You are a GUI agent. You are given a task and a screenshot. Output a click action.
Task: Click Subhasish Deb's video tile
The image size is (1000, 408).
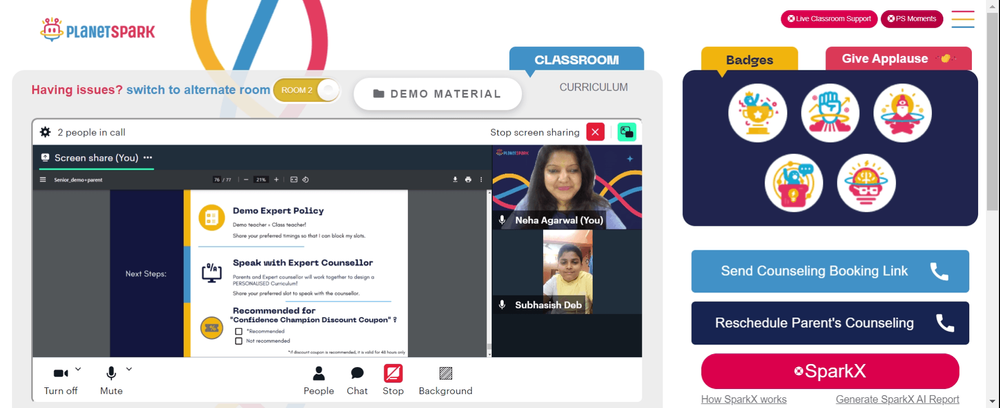[x=568, y=272]
